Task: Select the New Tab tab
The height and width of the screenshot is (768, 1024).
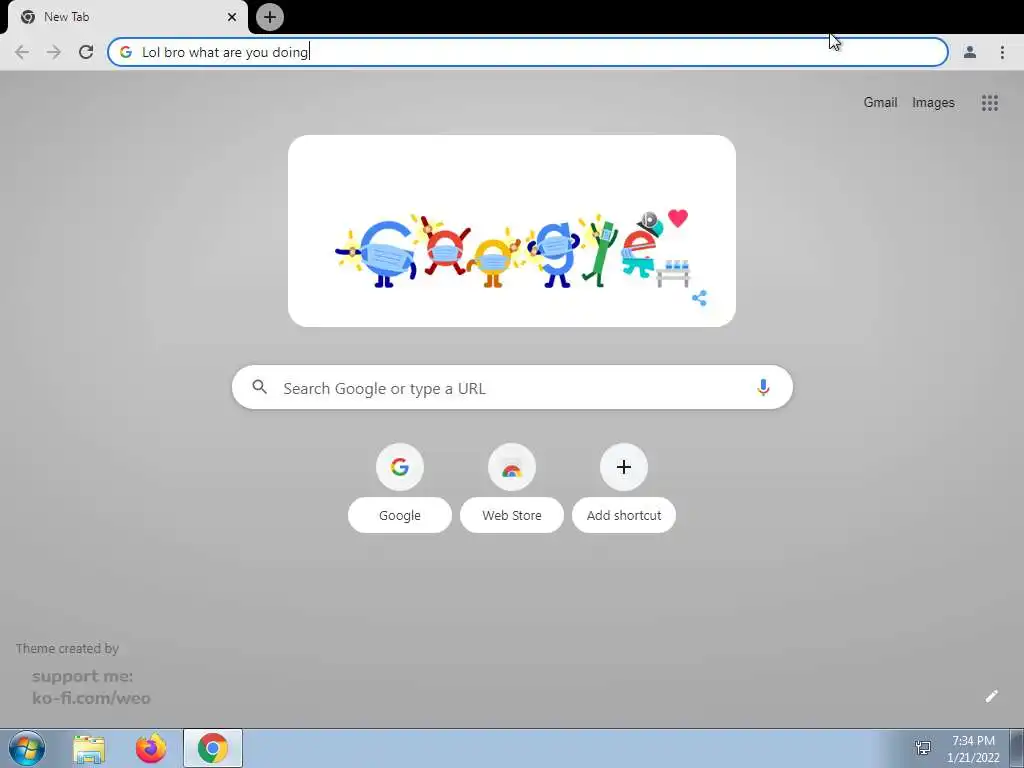Action: 127,17
